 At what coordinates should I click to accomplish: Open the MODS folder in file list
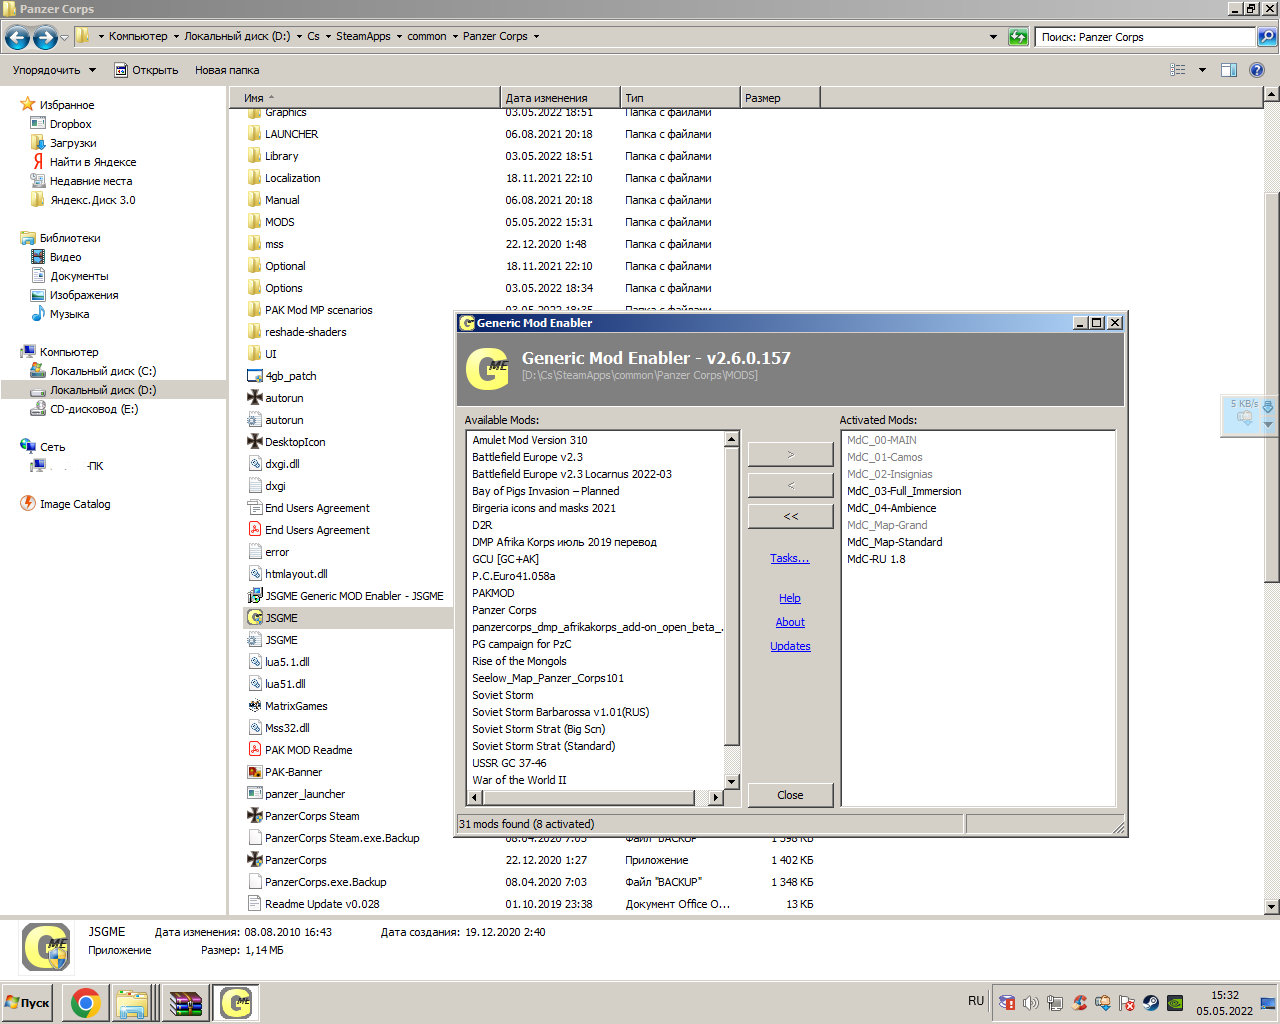click(279, 222)
